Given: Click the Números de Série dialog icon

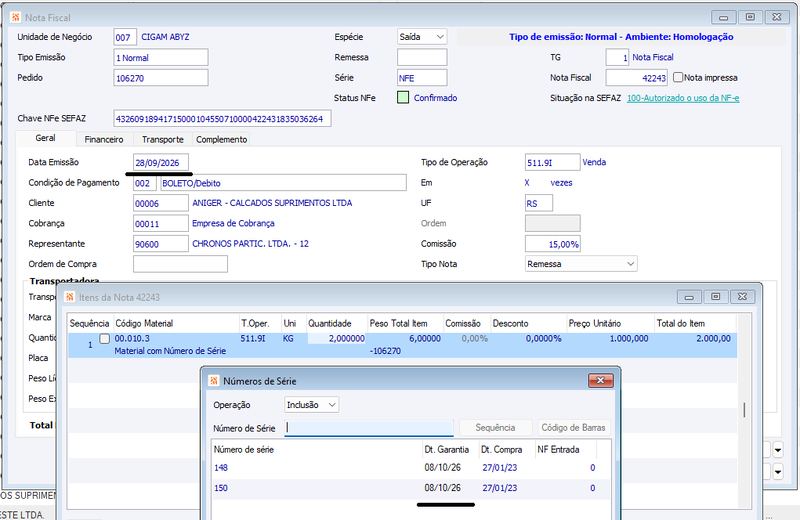Looking at the screenshot, I should [214, 381].
